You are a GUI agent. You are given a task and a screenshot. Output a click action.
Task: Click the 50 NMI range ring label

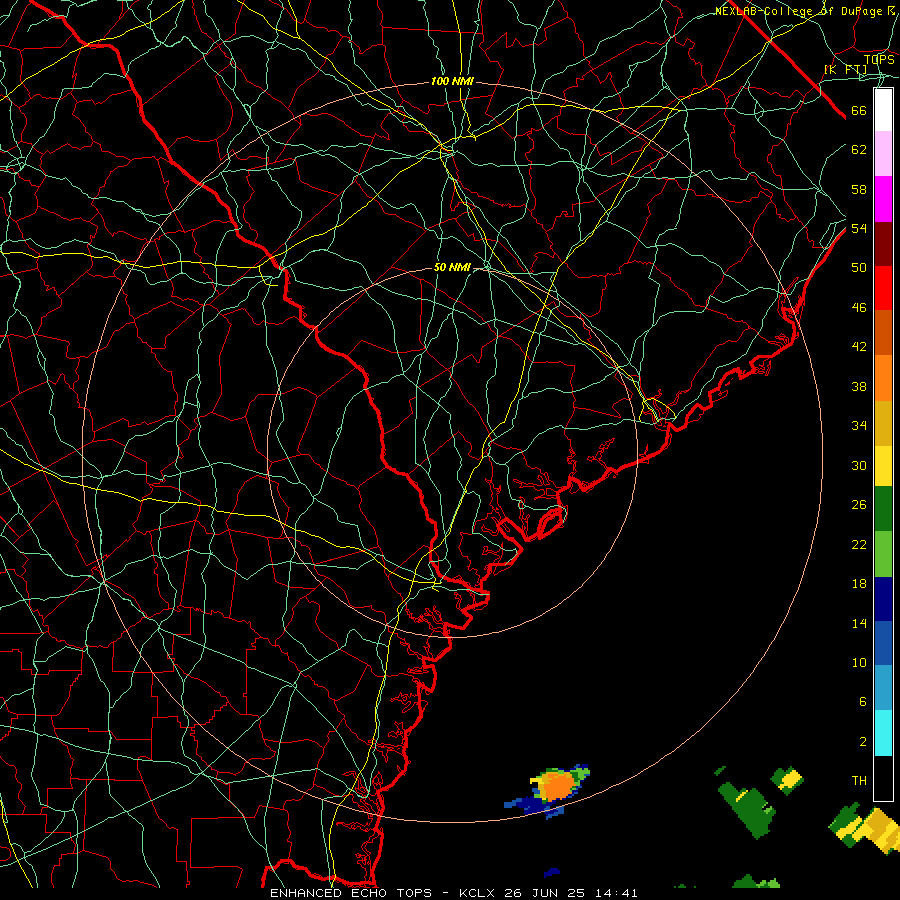tap(452, 267)
